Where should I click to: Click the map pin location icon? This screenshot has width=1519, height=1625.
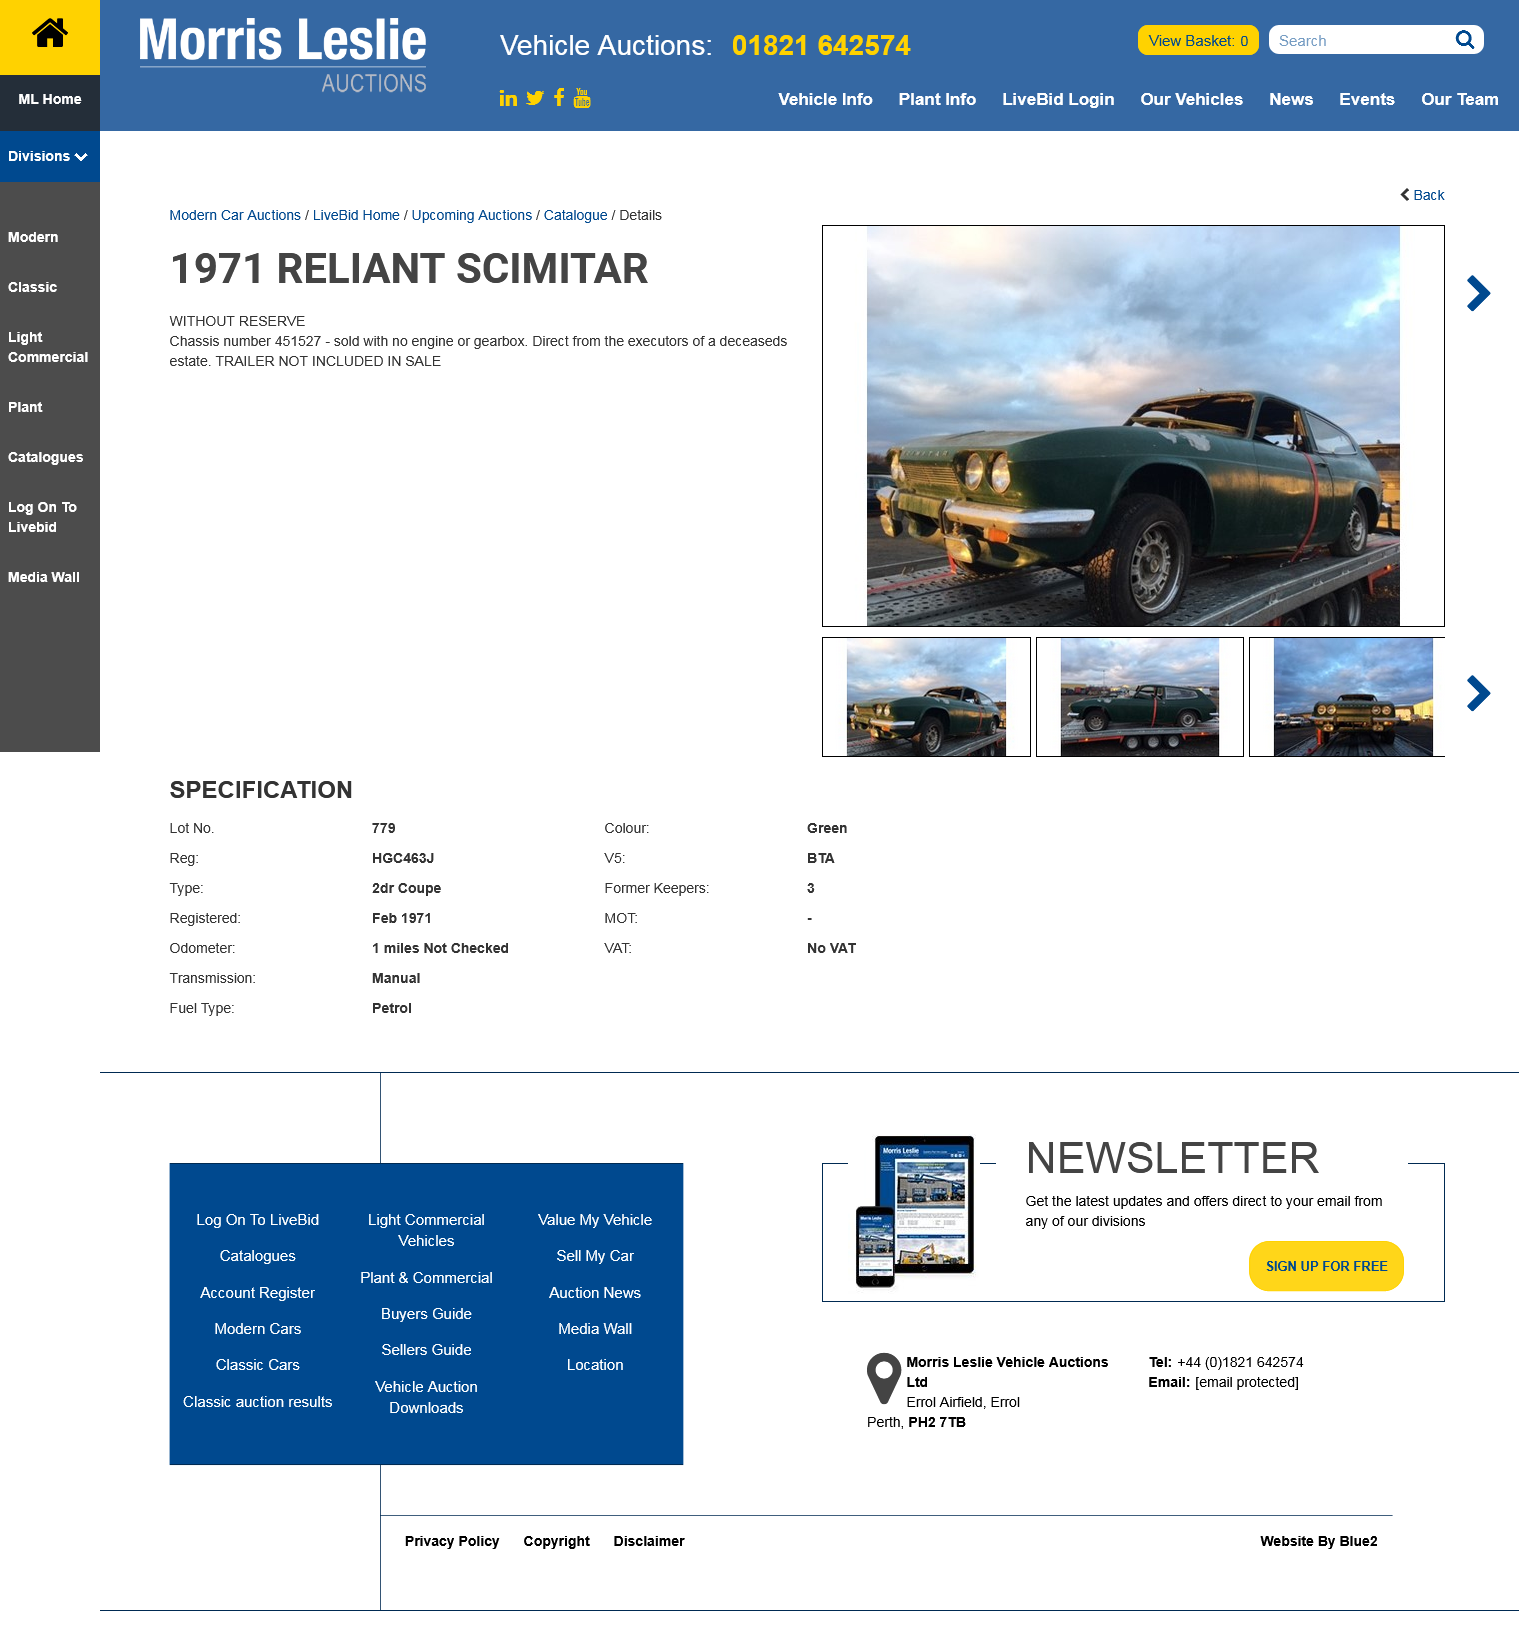tap(884, 1378)
